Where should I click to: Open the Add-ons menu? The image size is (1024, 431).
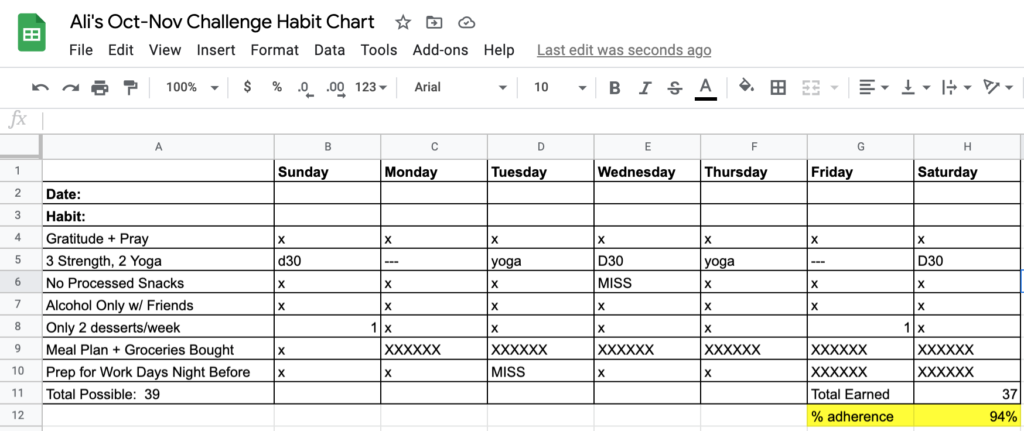[x=440, y=50]
